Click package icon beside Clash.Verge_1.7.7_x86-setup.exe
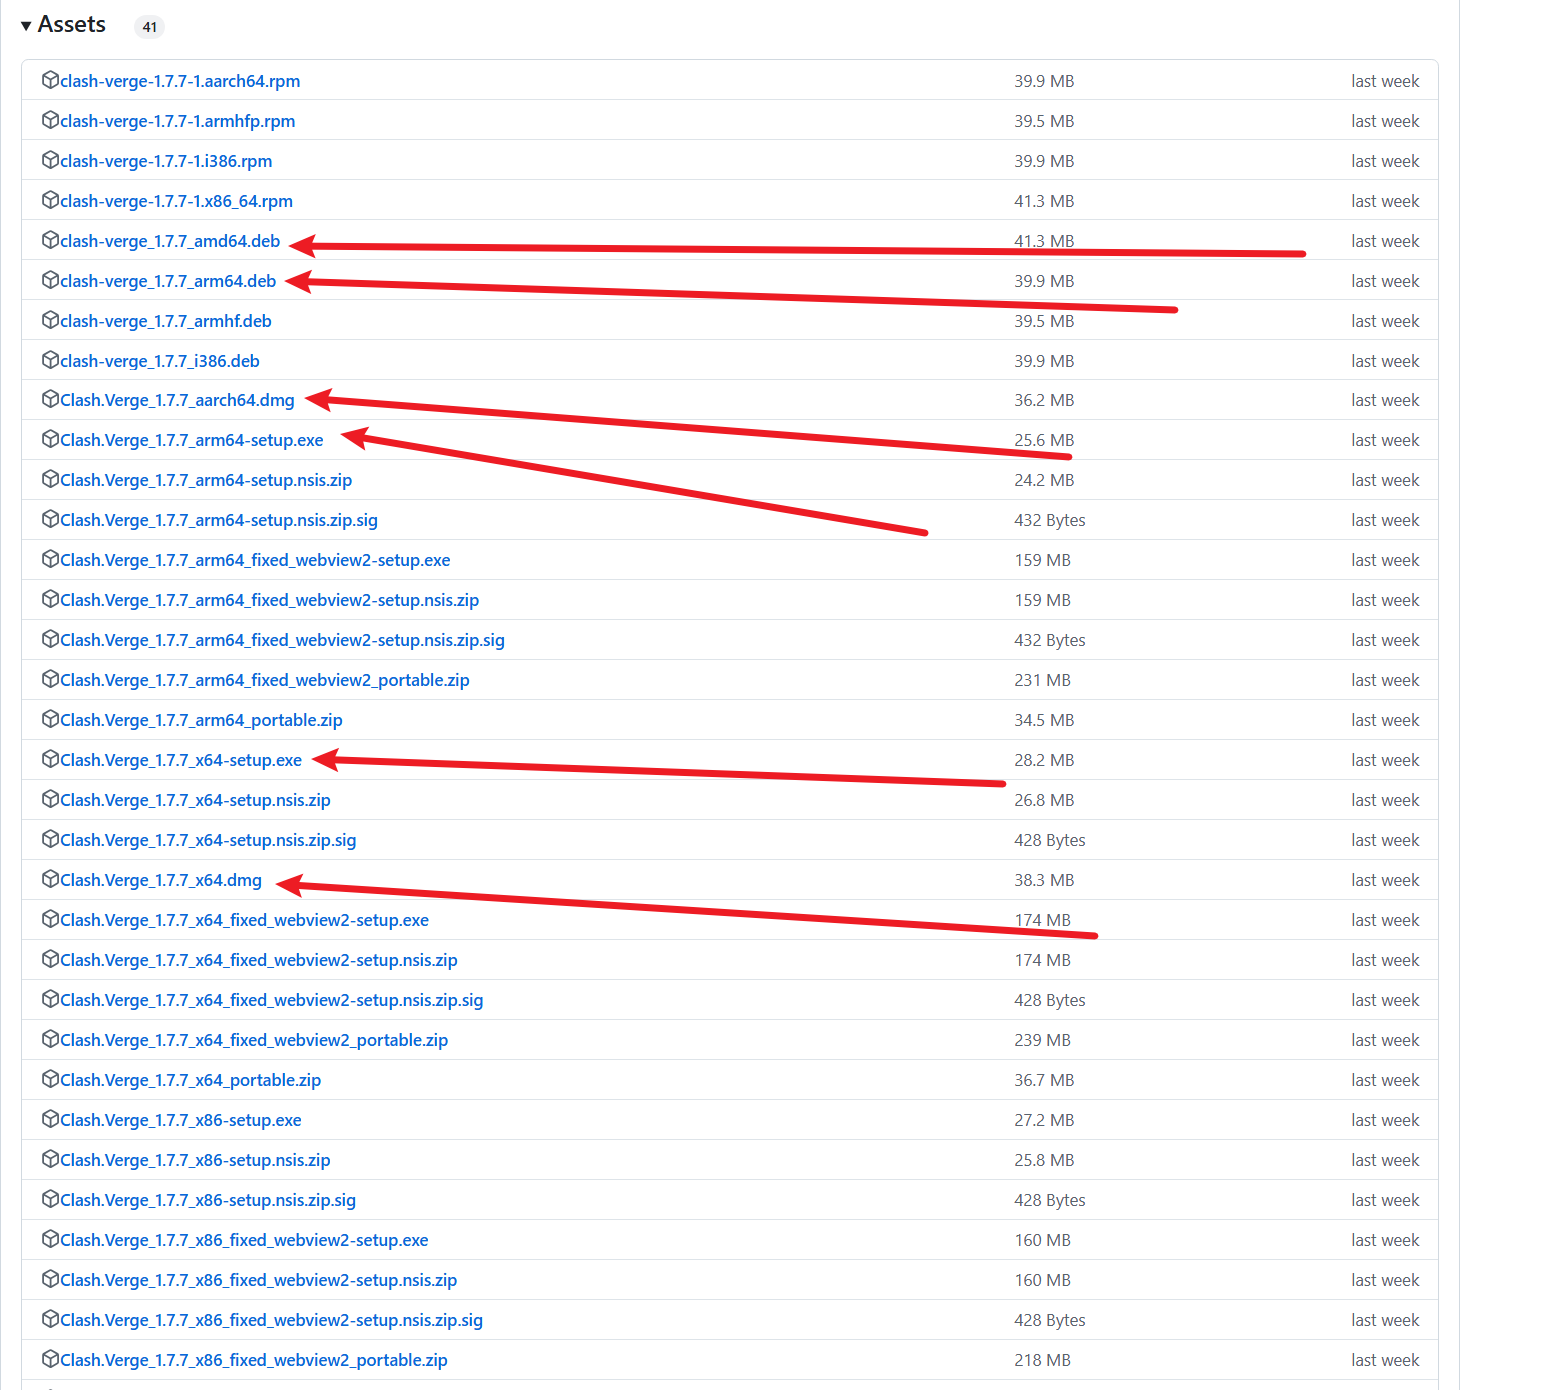Screen dimensions: 1546x1390 click(x=50, y=1119)
